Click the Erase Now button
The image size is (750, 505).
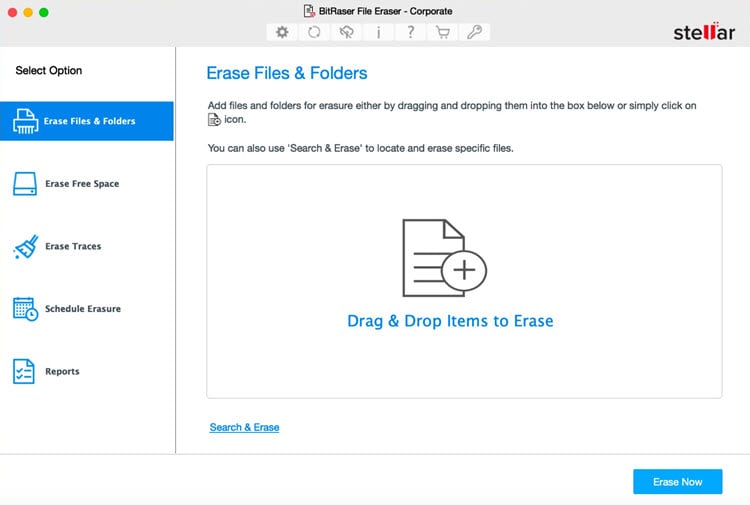pyautogui.click(x=677, y=482)
